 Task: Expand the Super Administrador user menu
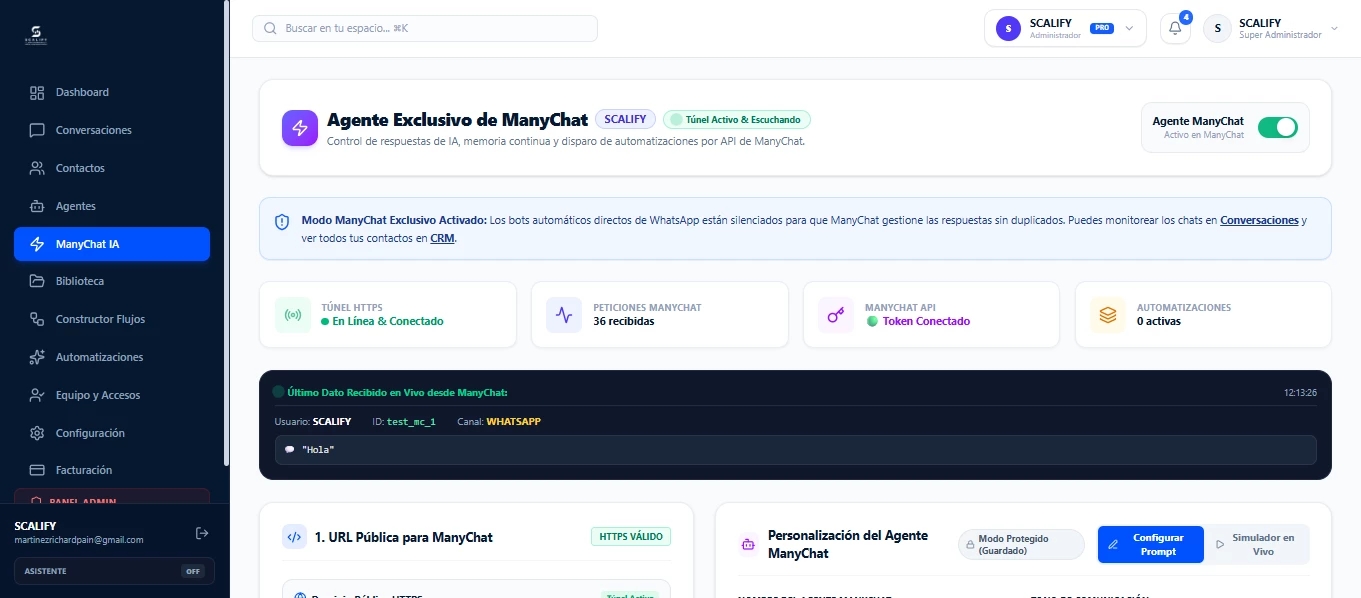(x=1271, y=28)
